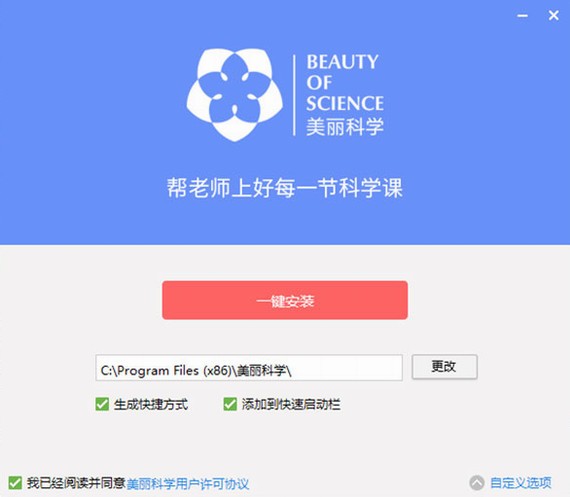The width and height of the screenshot is (570, 497).
Task: Uncheck the 生成快捷方式 checkbox
Action: point(102,404)
